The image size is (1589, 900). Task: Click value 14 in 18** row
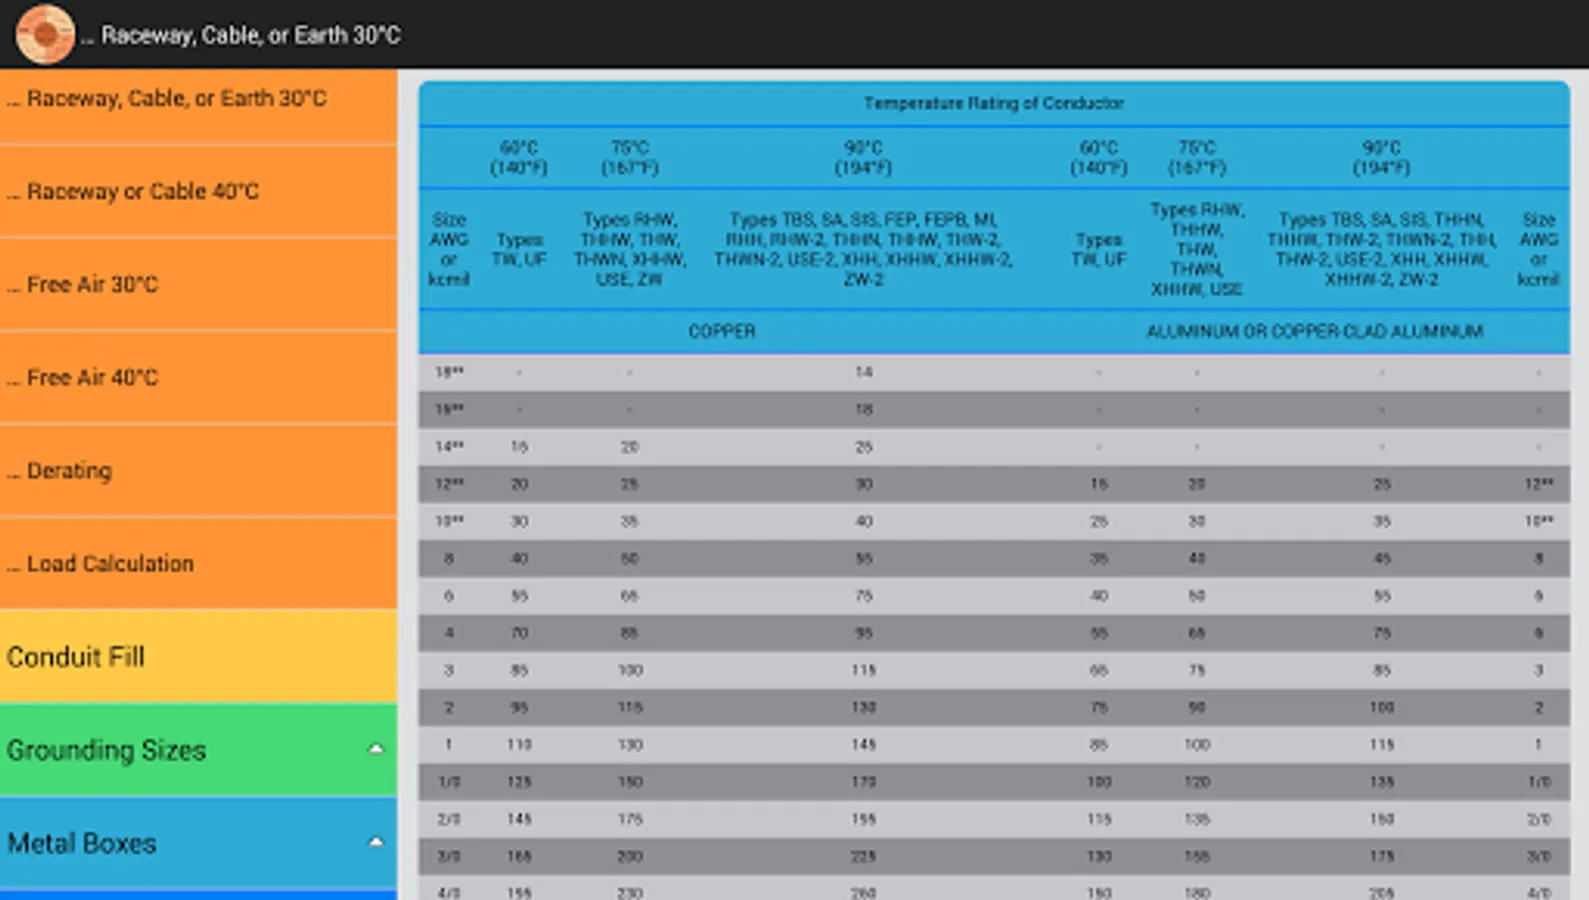pos(864,372)
